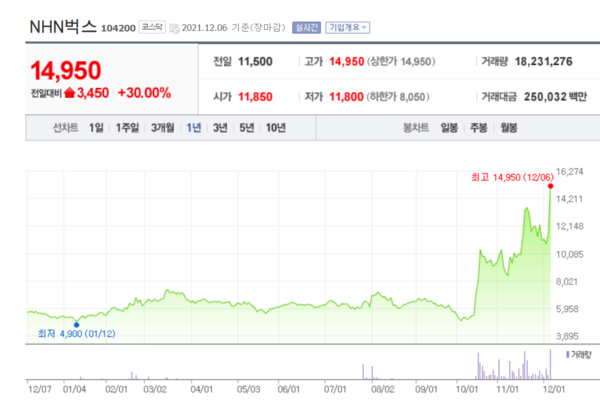
Task: Switch to 일봉 candle chart
Action: 449,128
